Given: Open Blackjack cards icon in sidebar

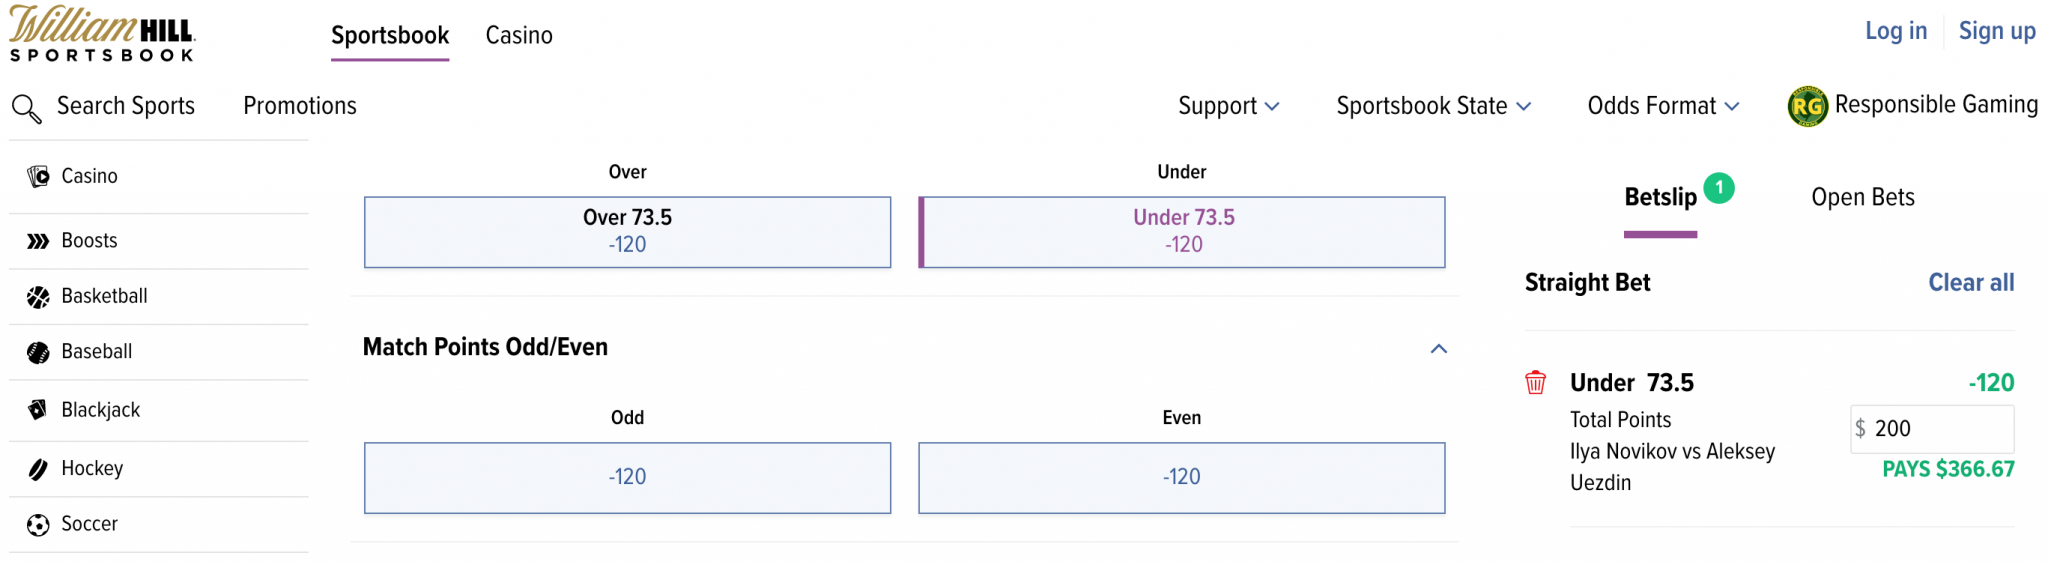Looking at the screenshot, I should point(38,410).
